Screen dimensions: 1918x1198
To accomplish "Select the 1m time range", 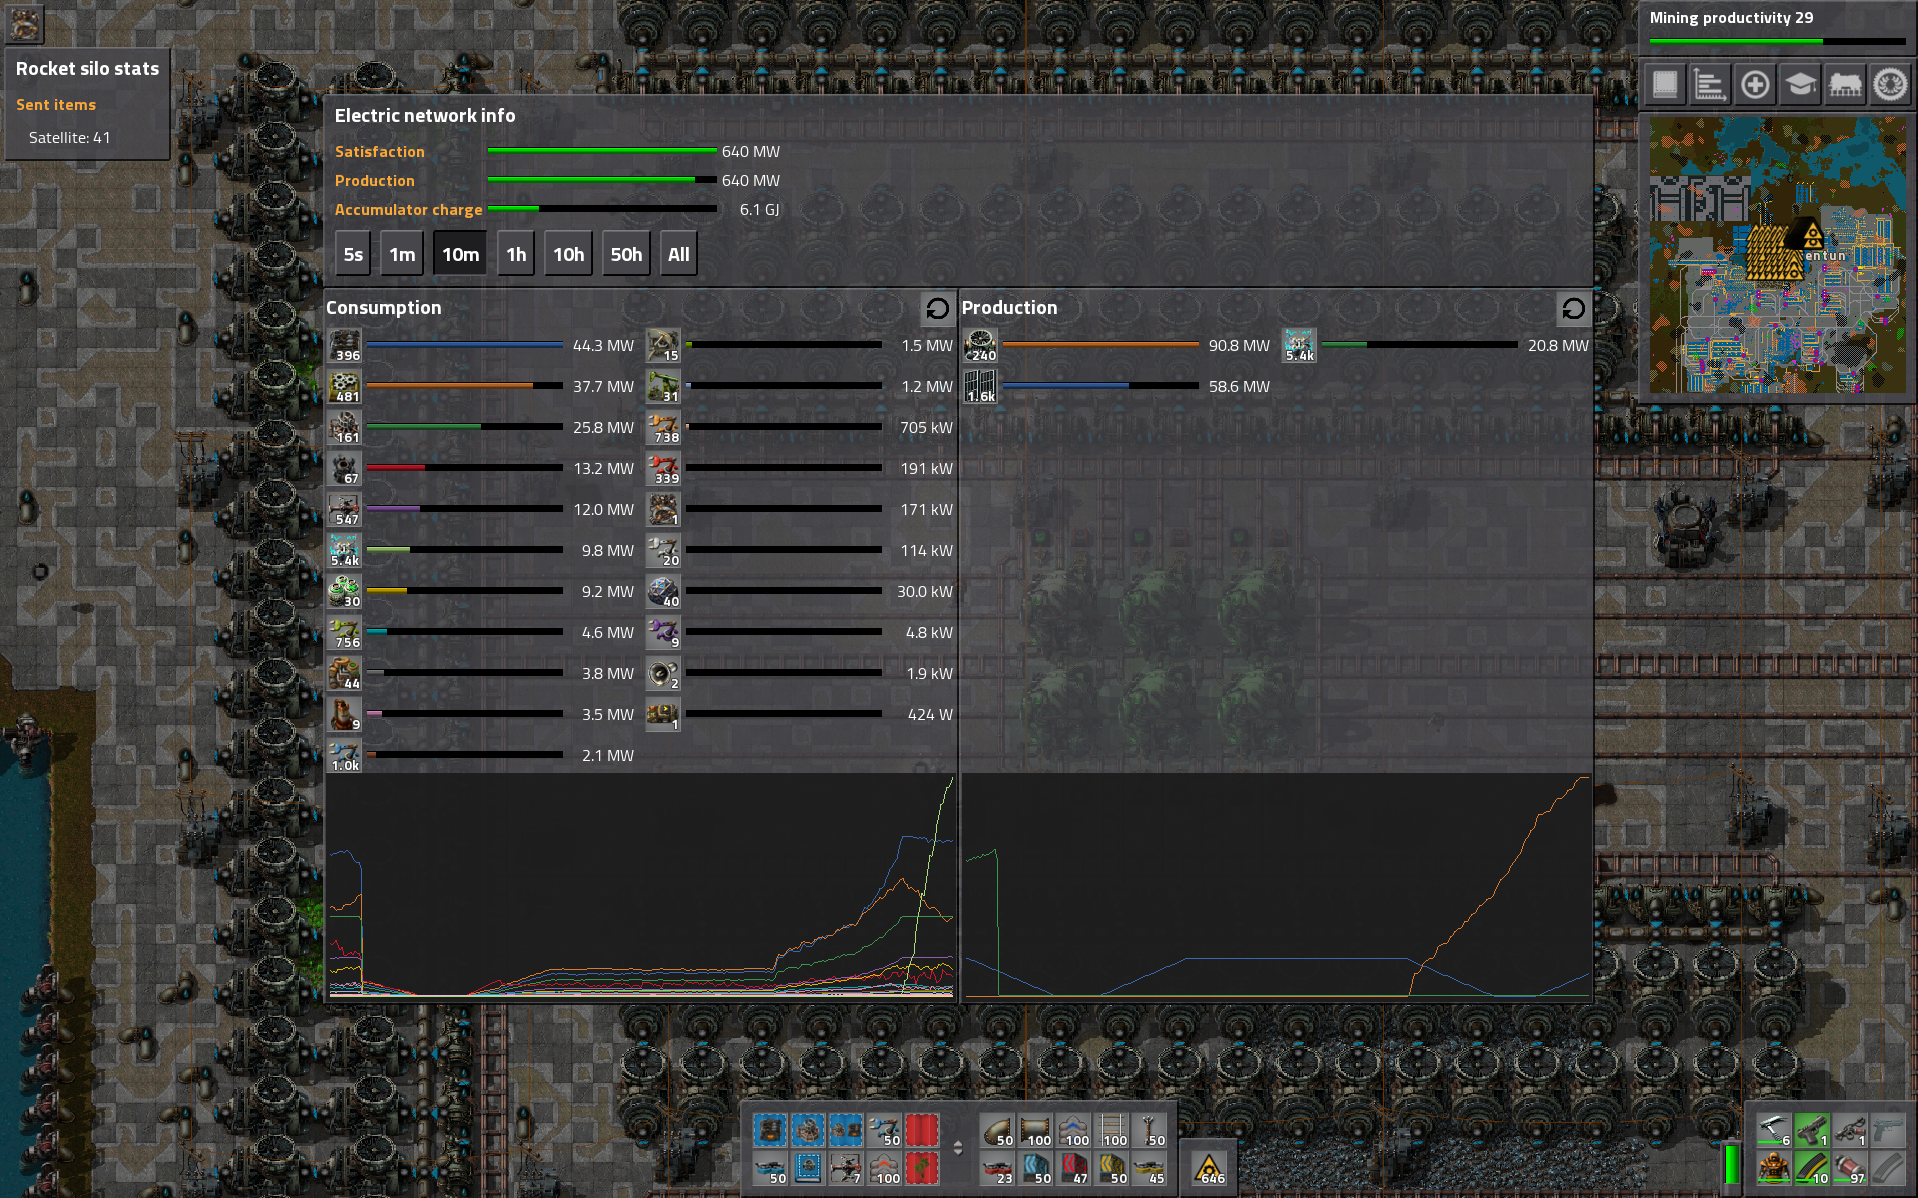I will coord(402,254).
